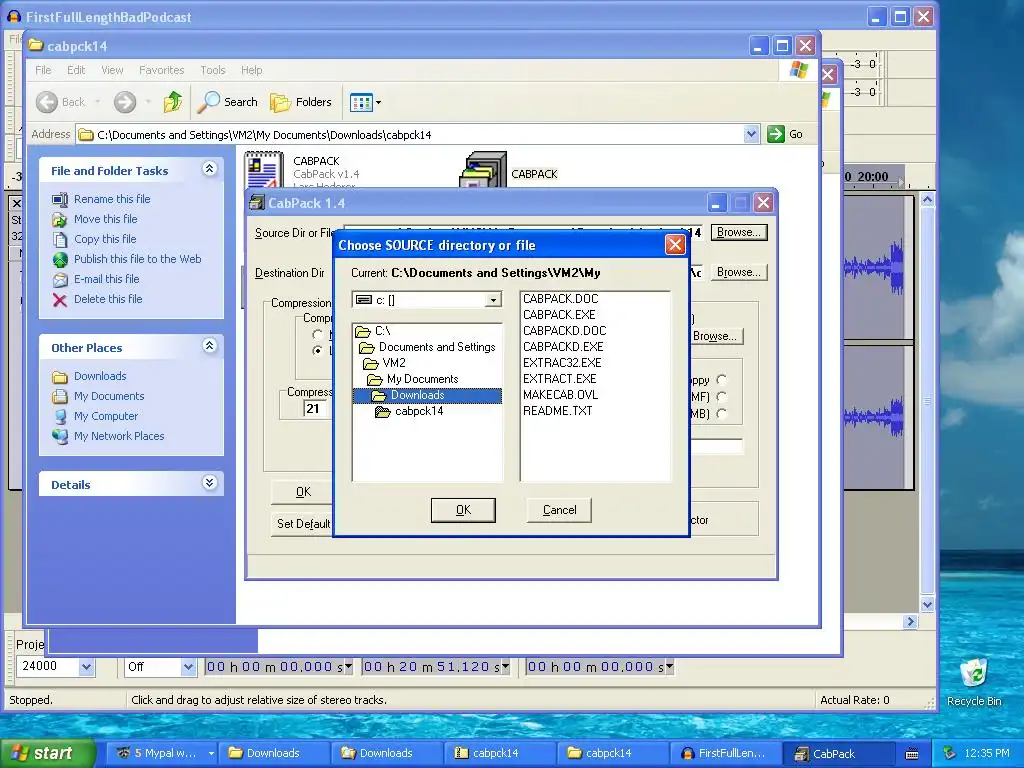Open the c: drive dropdown
The image size is (1024, 768).
click(x=493, y=300)
